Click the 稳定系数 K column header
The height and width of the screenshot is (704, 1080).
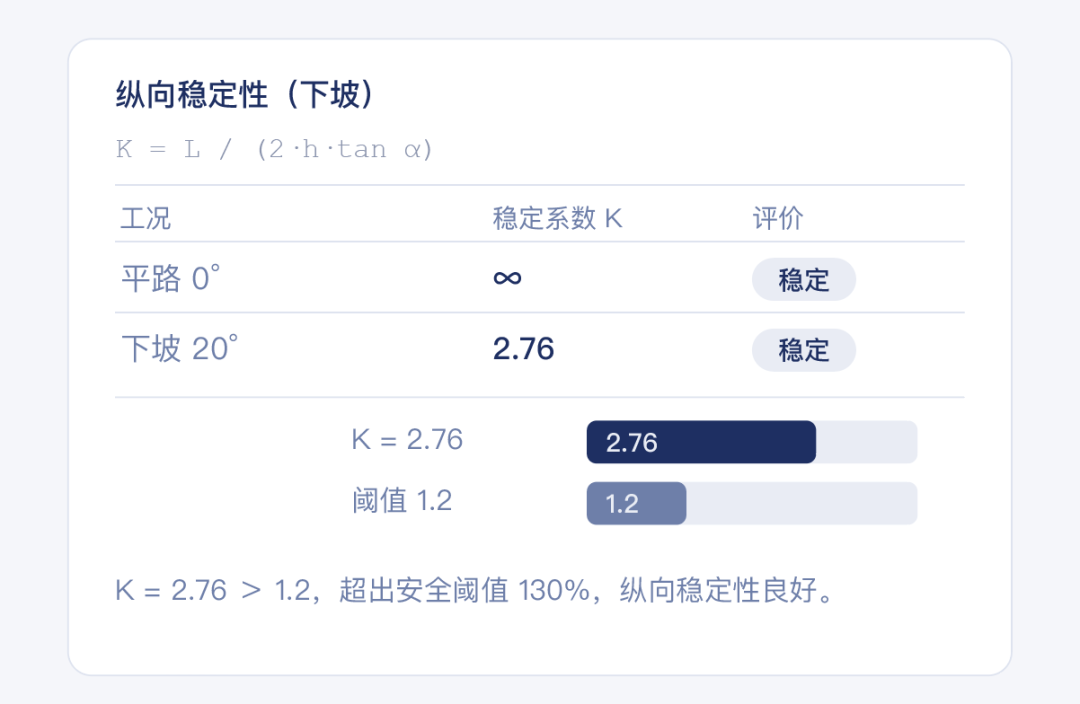557,219
